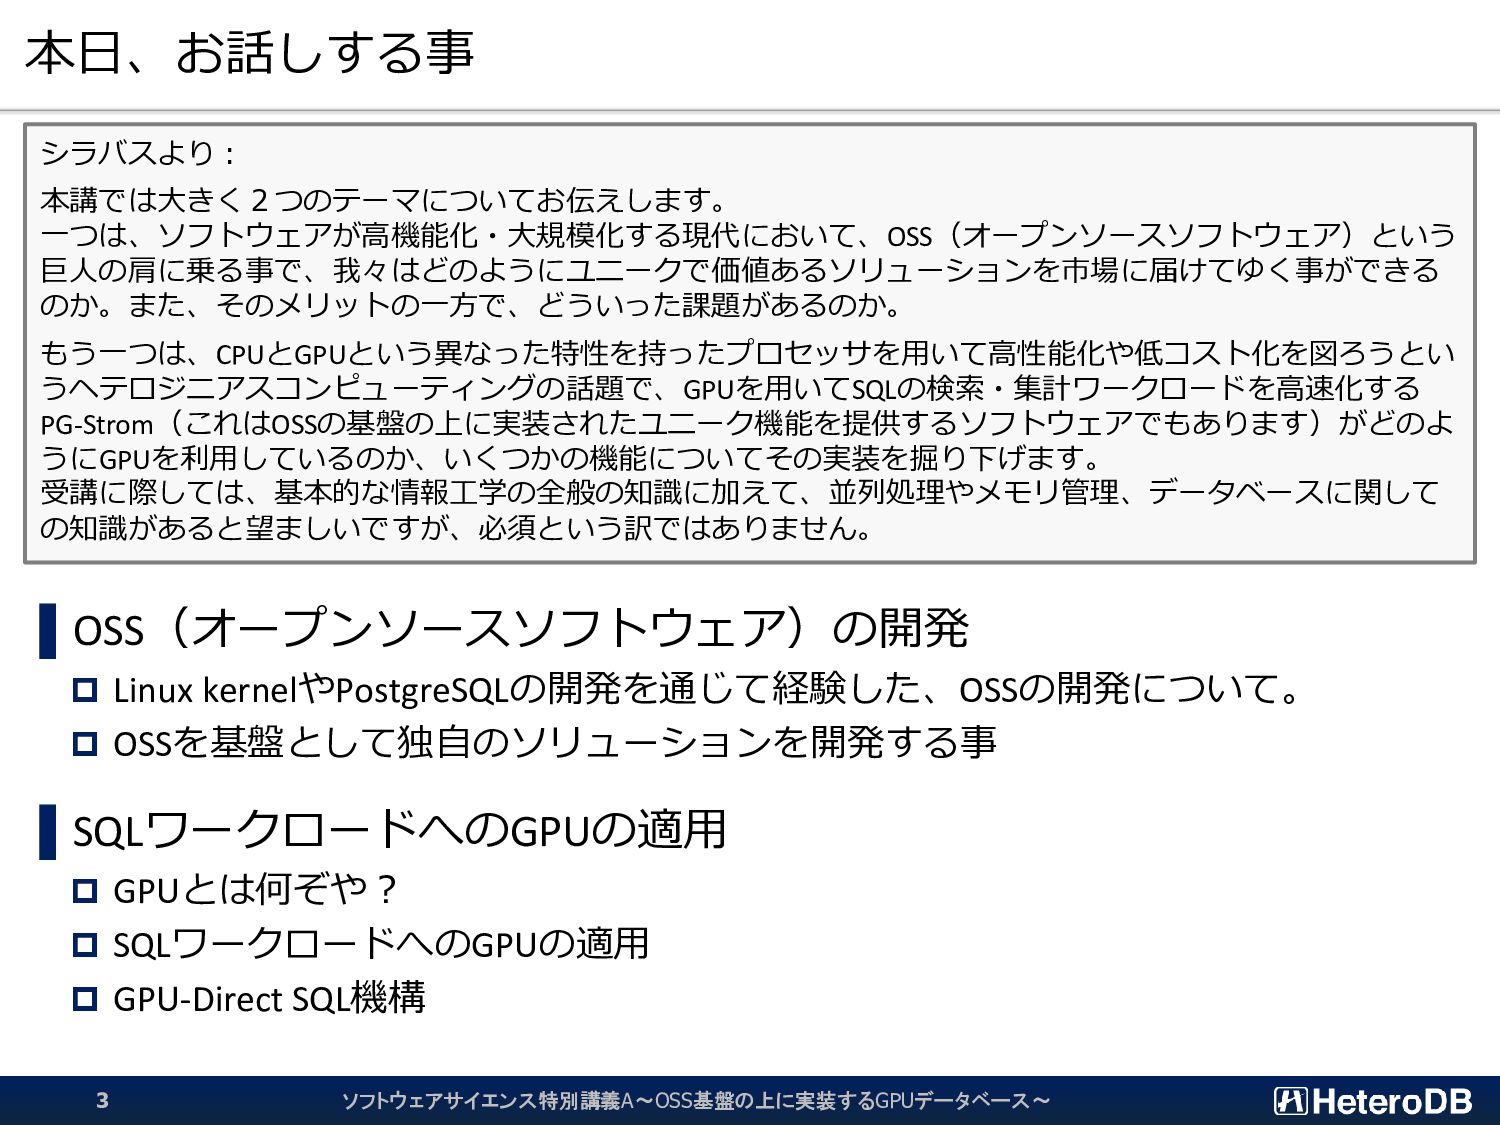Click the line starting うにGPUを利用しているのか

pyautogui.click(x=571, y=458)
